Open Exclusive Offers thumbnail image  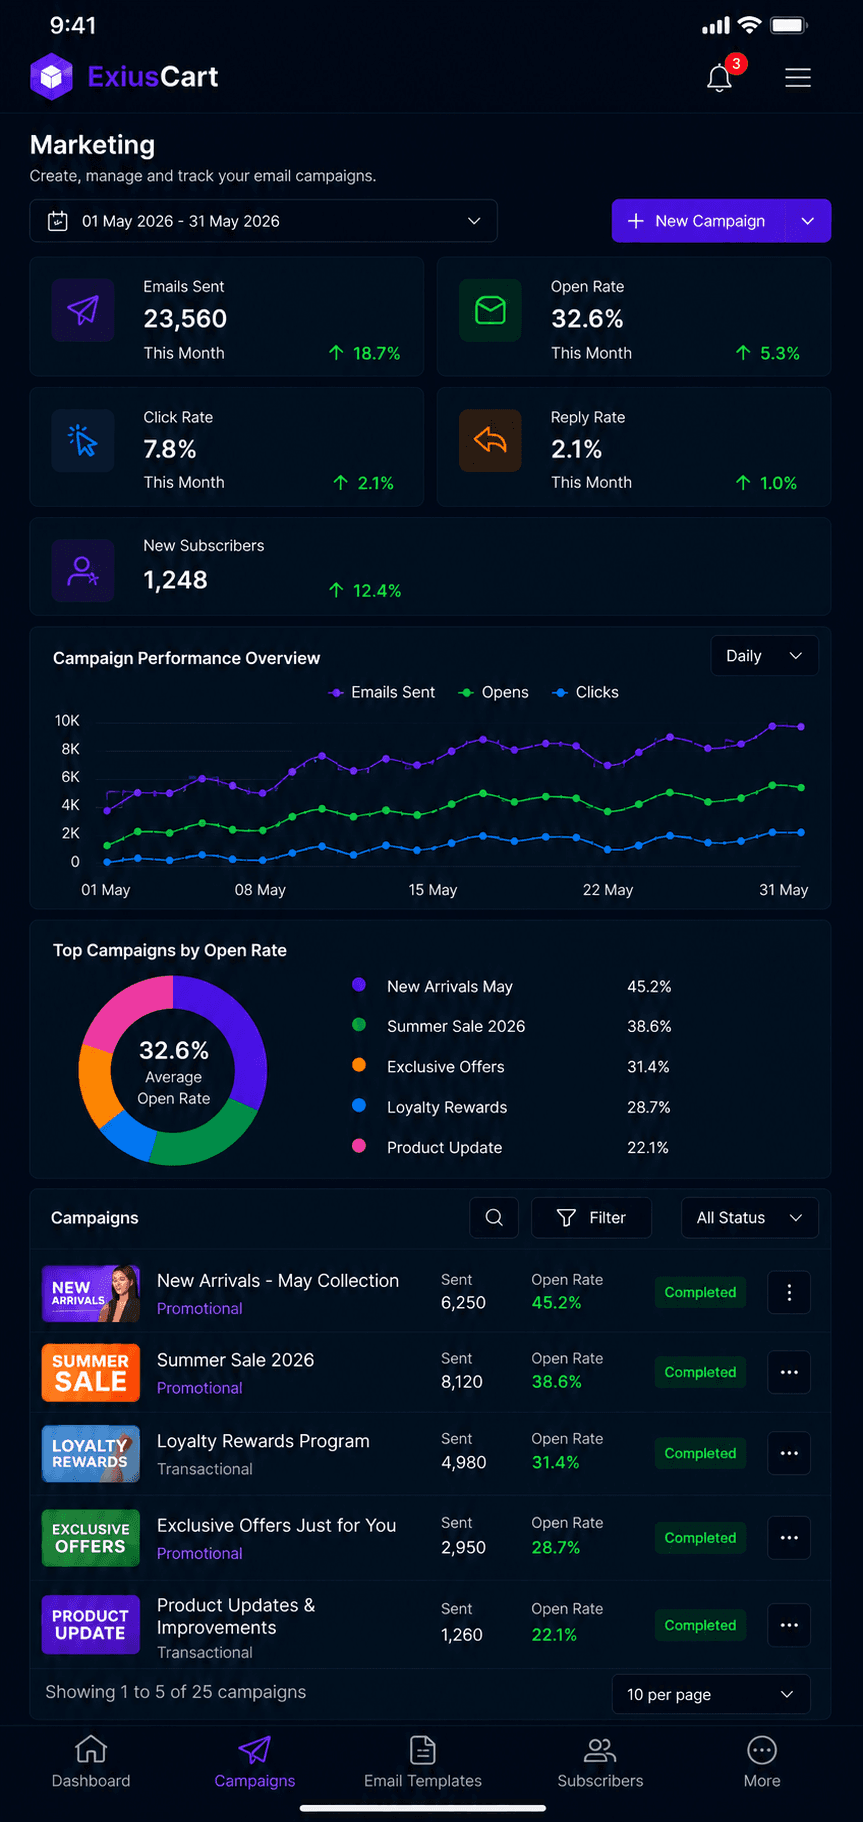pos(91,1538)
